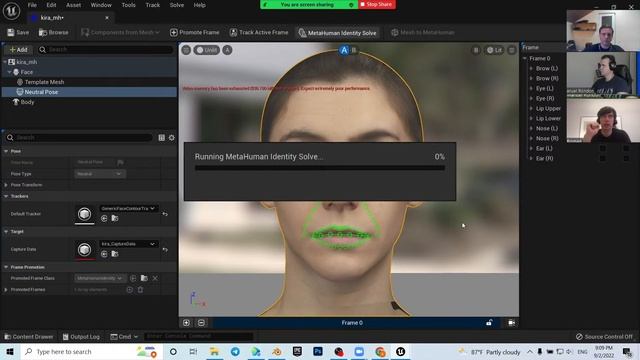This screenshot has height=360, width=640.
Task: Open the Window menu
Action: (101, 5)
